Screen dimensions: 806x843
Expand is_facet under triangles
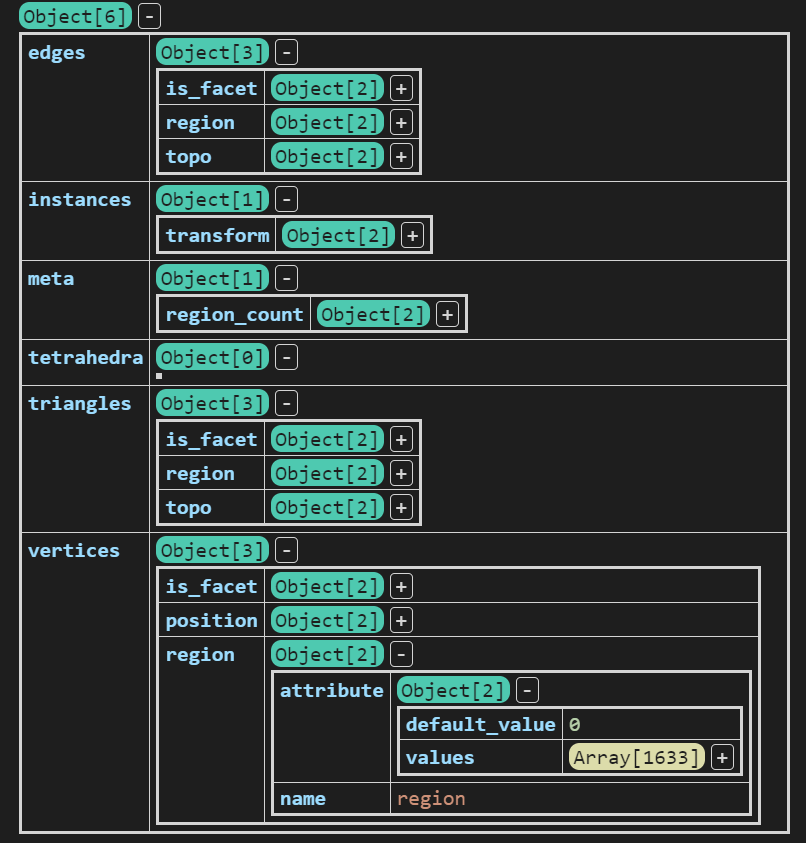click(401, 439)
